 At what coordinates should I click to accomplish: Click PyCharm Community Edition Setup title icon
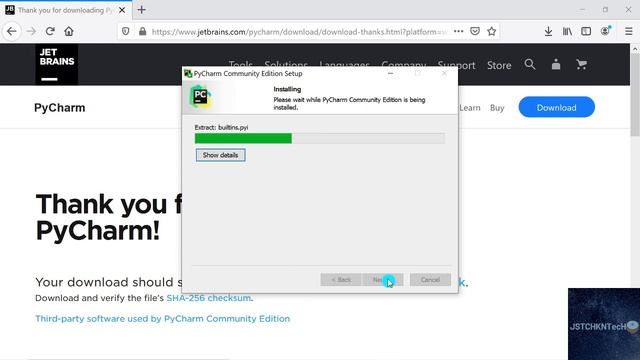click(x=188, y=73)
